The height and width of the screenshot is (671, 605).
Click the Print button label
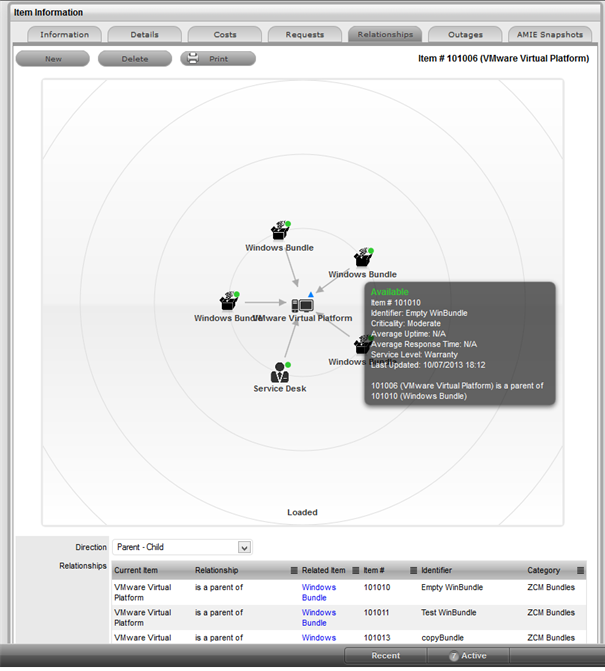click(x=219, y=59)
